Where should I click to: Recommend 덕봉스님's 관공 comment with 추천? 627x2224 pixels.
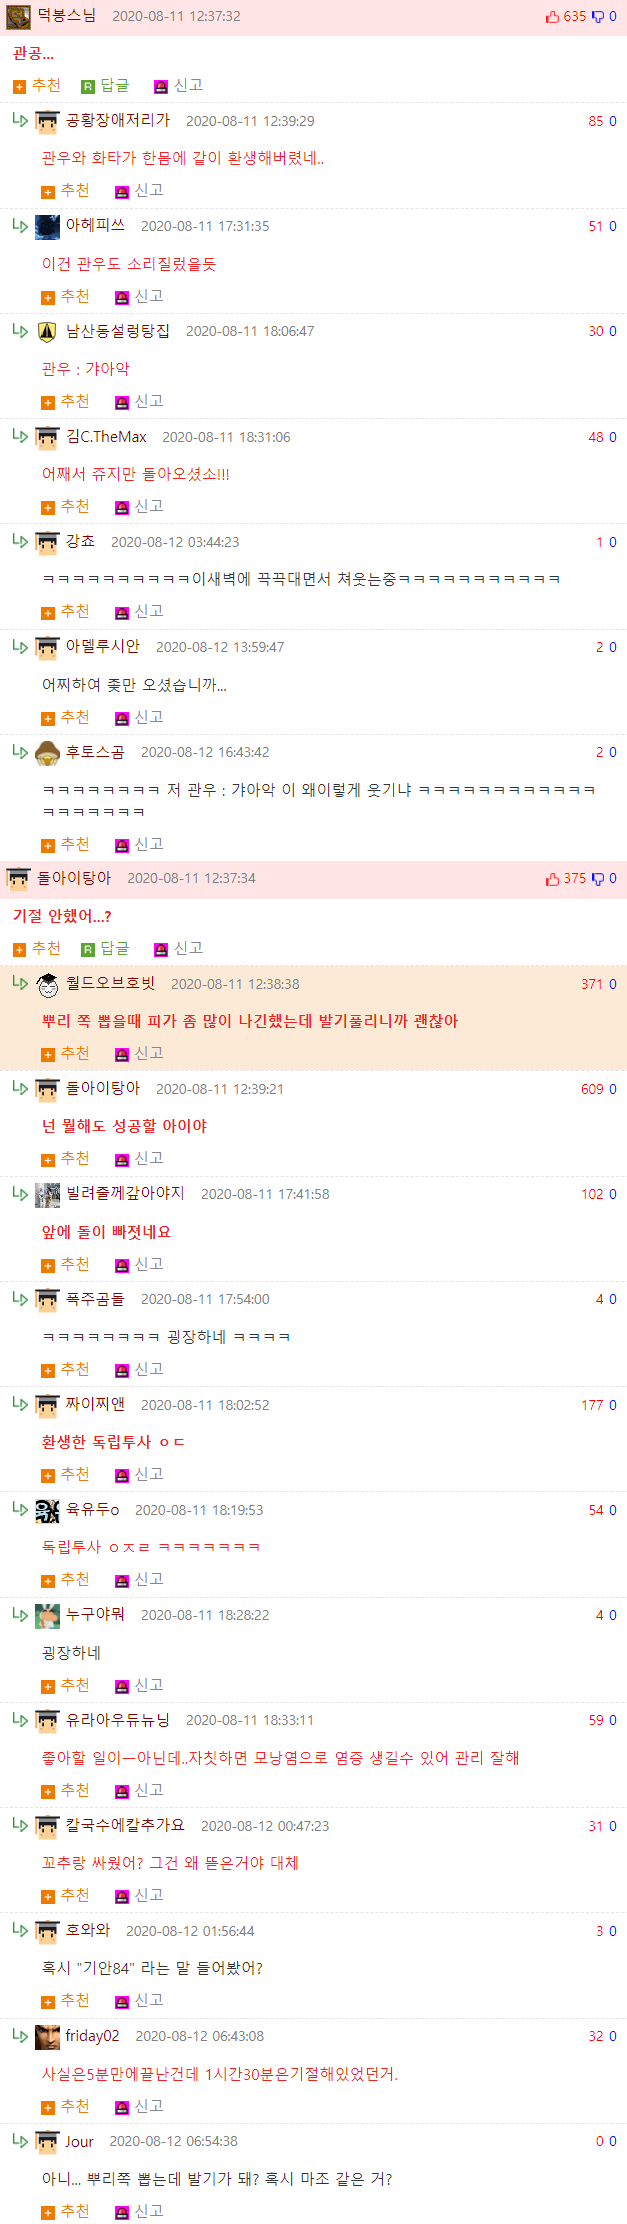[37, 86]
